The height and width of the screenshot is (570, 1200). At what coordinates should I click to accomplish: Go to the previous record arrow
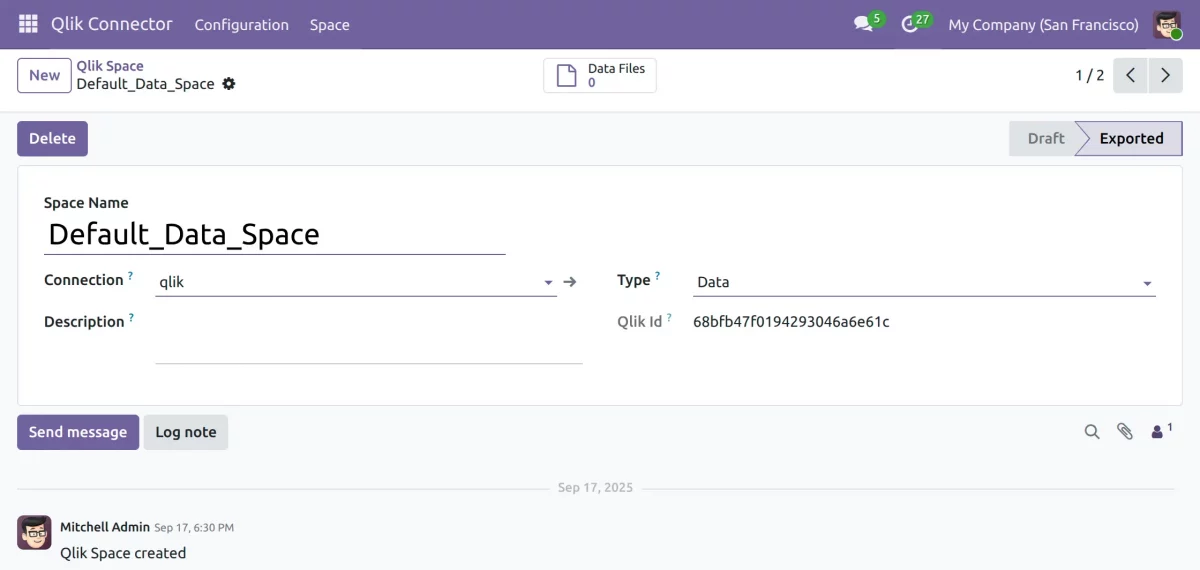[x=1130, y=75]
